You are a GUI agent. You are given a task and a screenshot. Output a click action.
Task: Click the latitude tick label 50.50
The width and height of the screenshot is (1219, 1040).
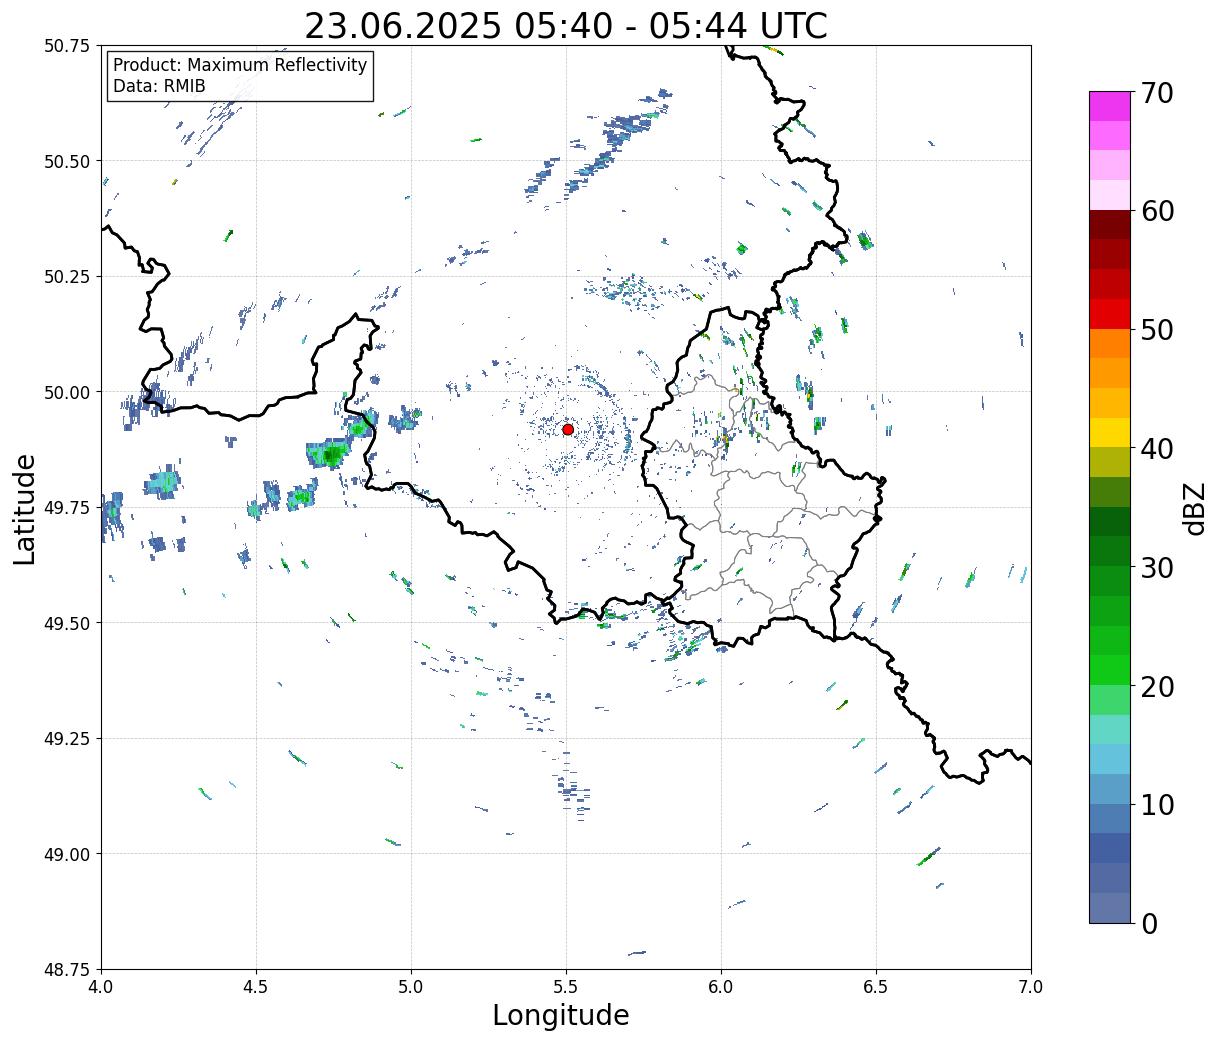(x=67, y=161)
